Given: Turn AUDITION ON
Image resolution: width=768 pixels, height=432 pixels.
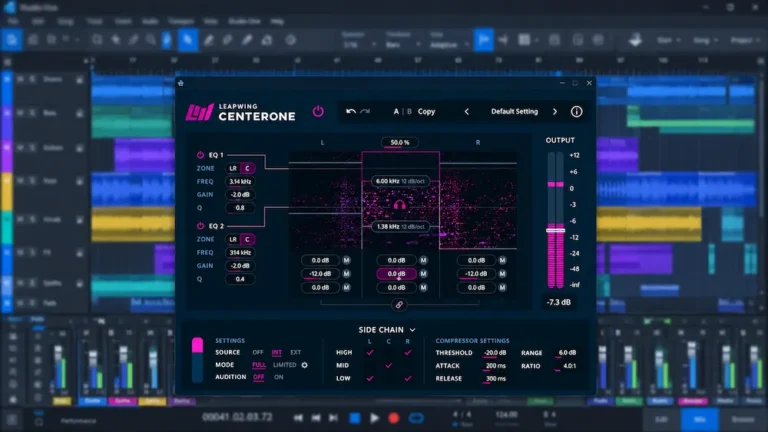Looking at the screenshot, I should pos(279,377).
